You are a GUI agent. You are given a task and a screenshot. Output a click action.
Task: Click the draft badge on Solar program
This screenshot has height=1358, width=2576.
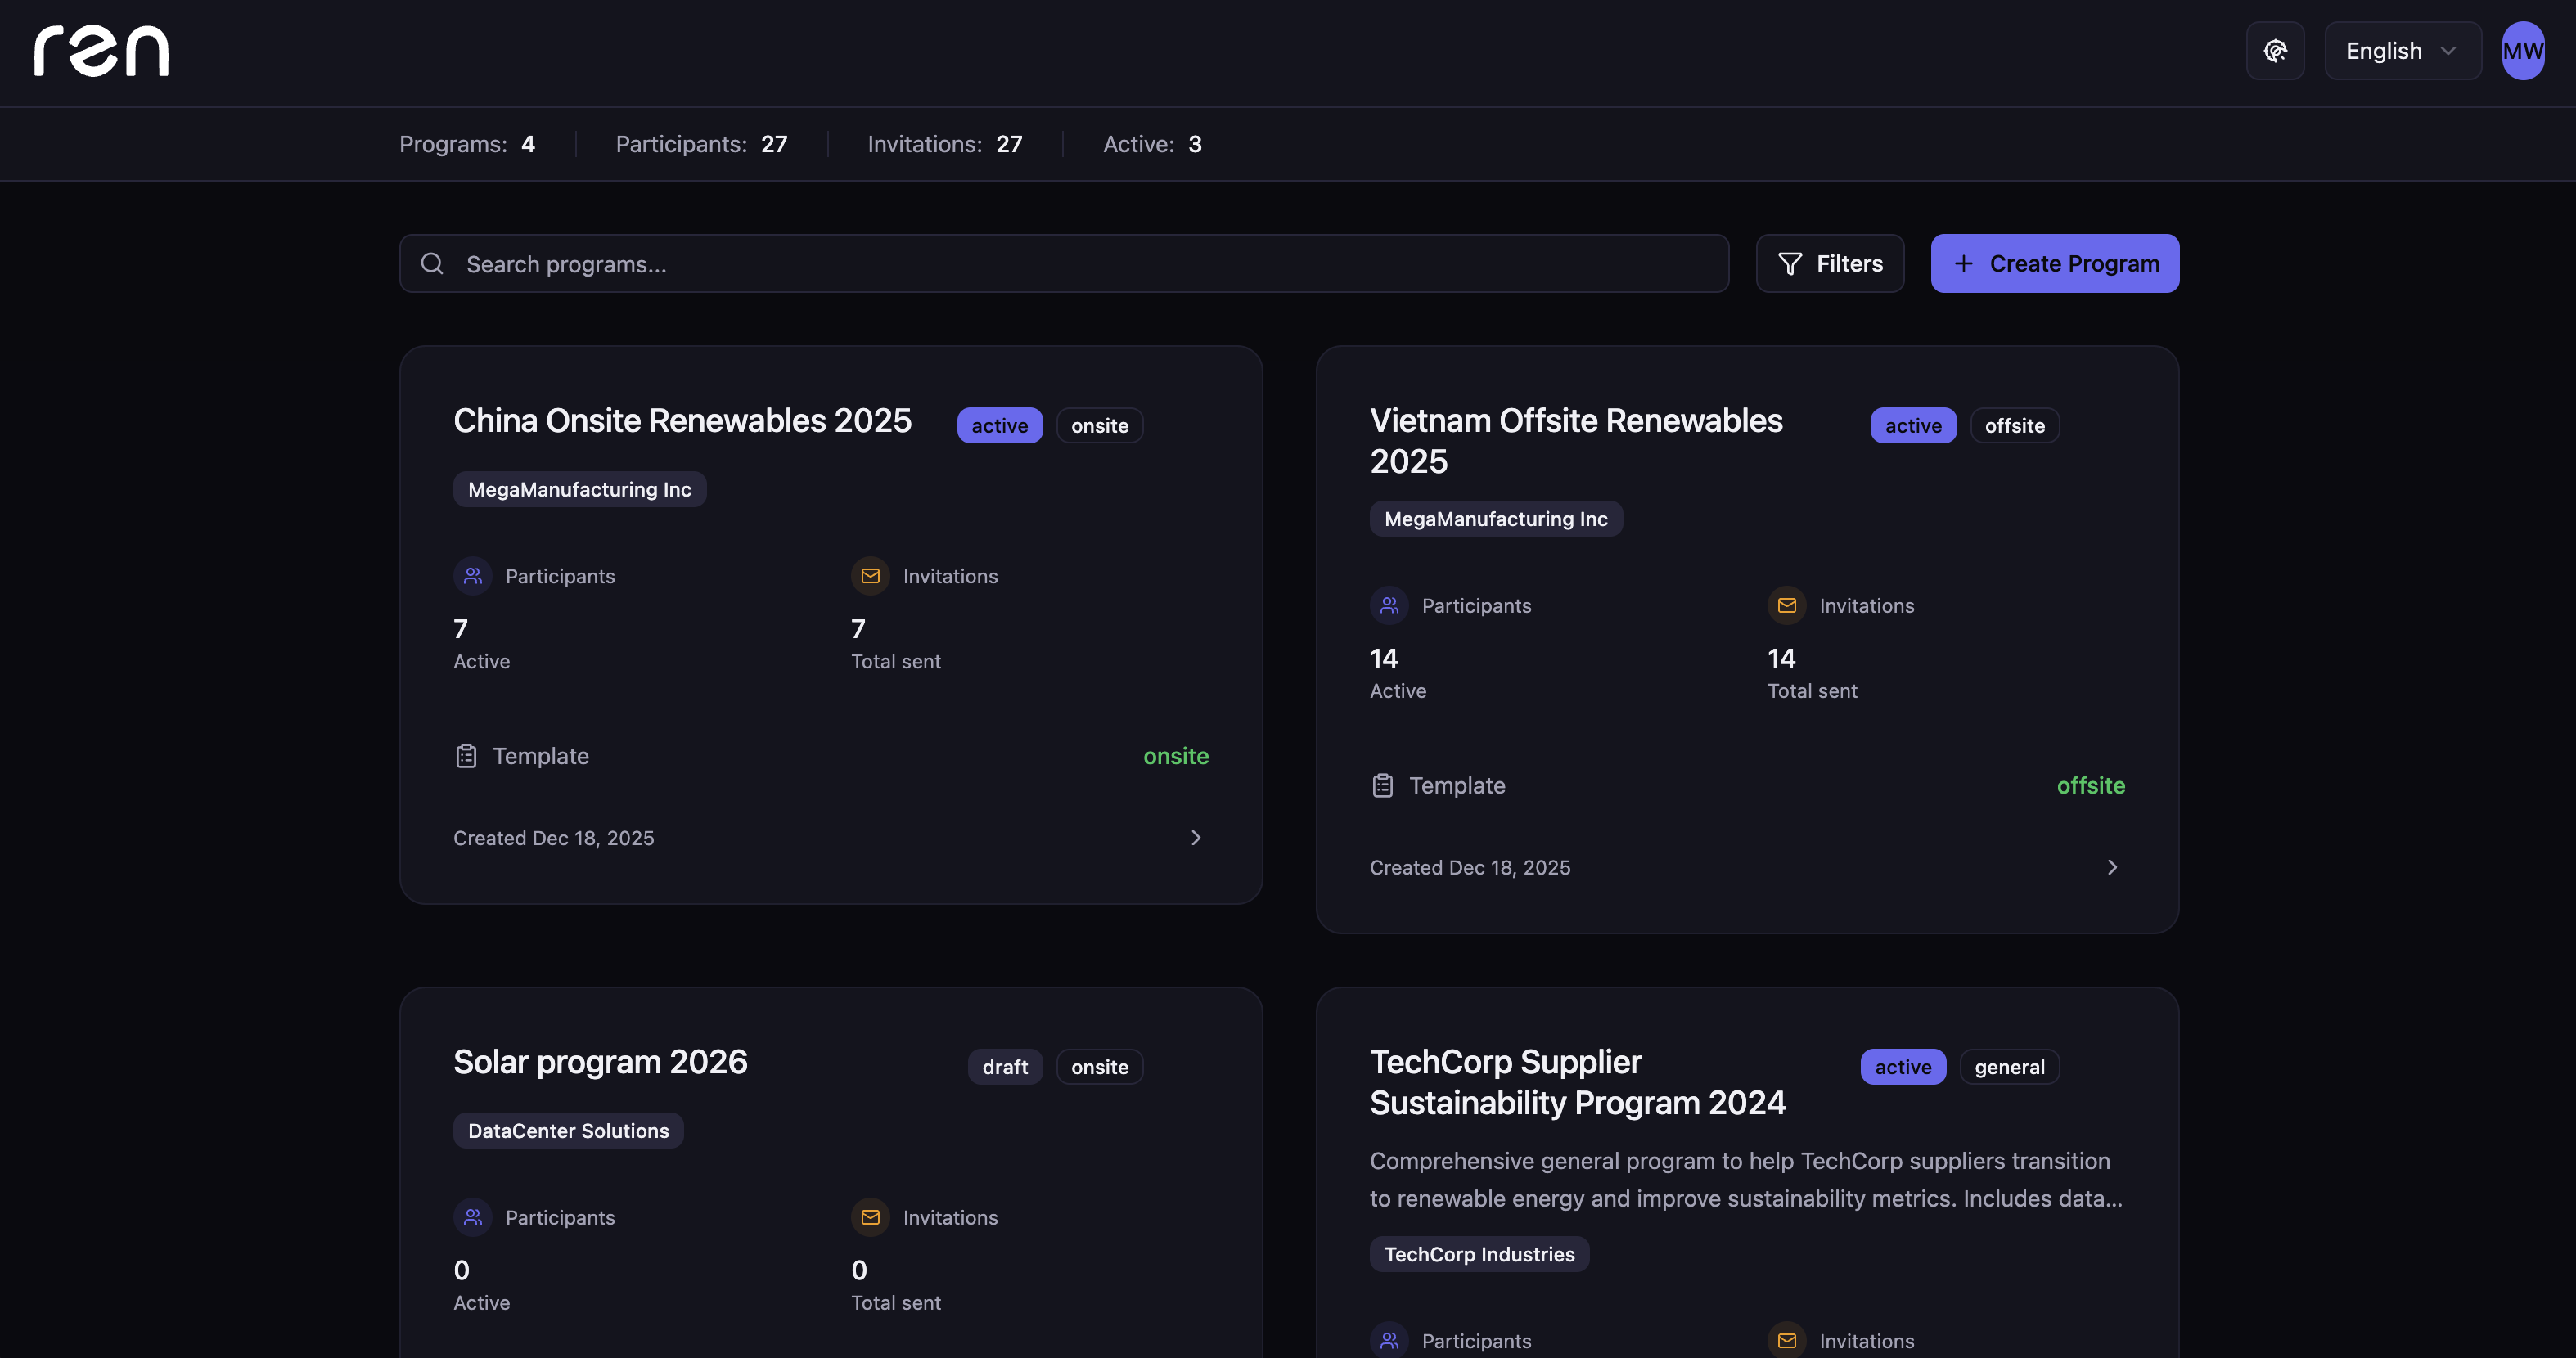[x=1004, y=1067]
